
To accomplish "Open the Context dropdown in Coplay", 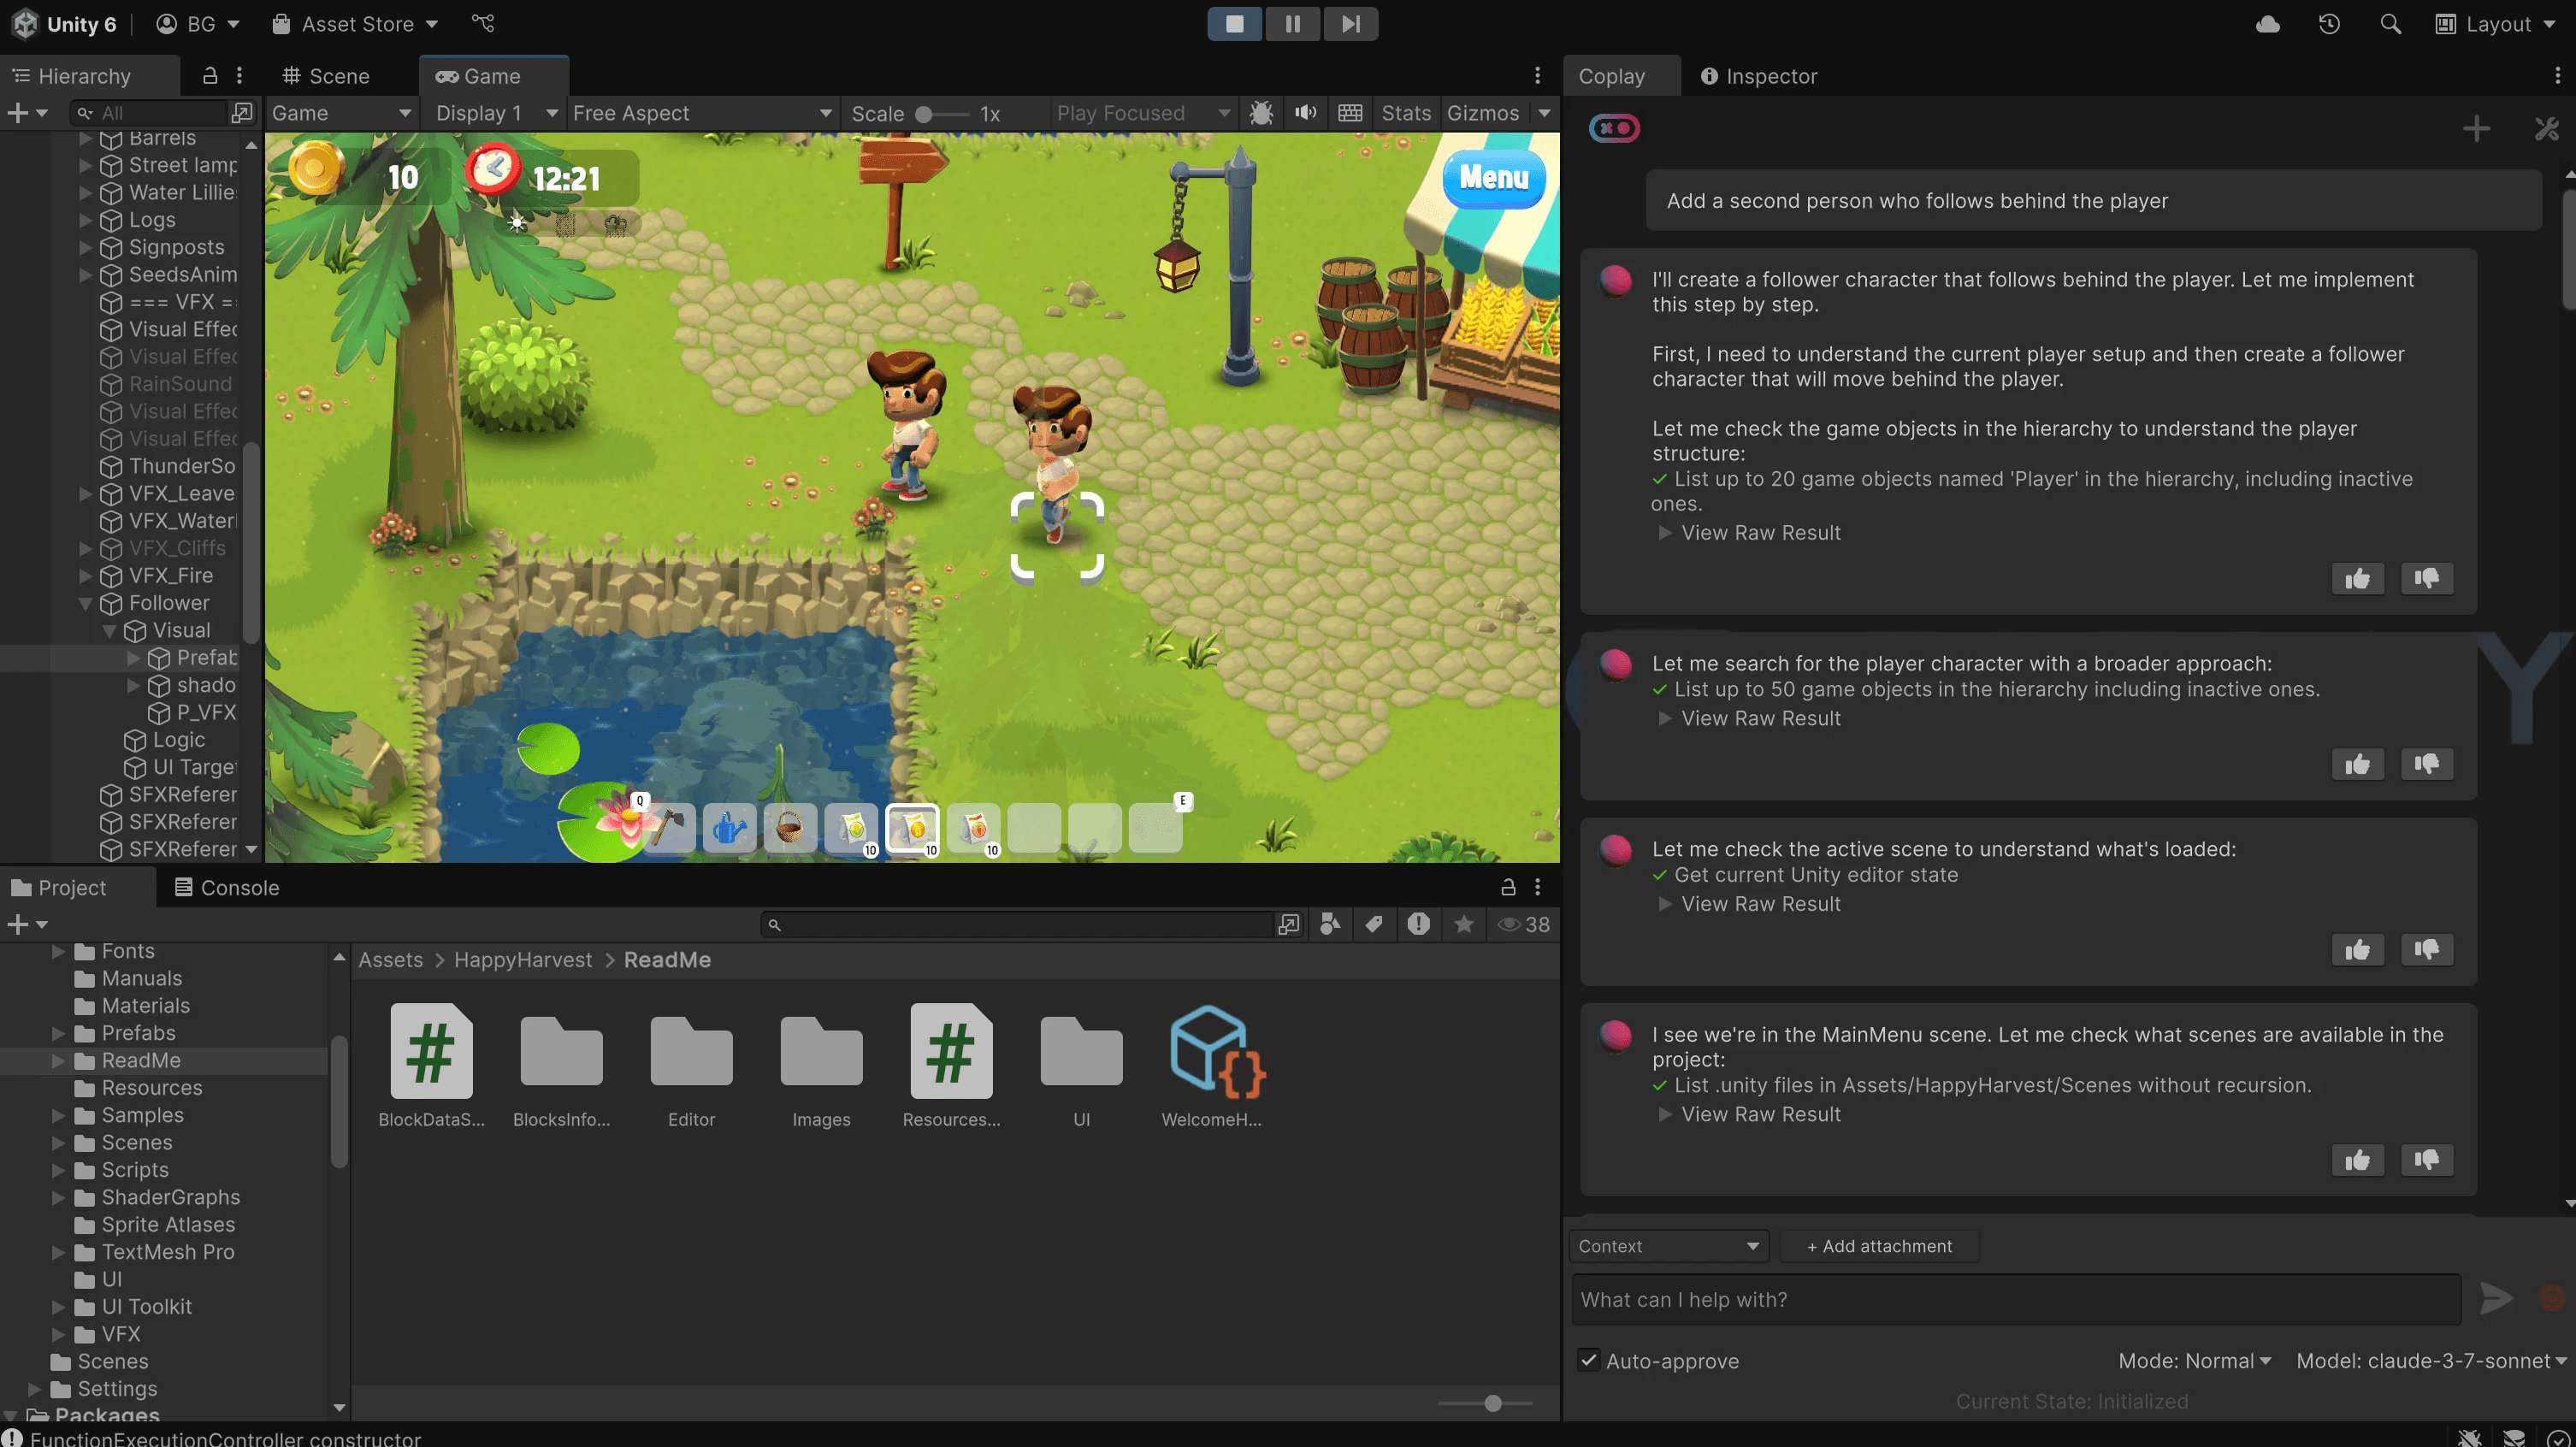I will click(x=1668, y=1246).
